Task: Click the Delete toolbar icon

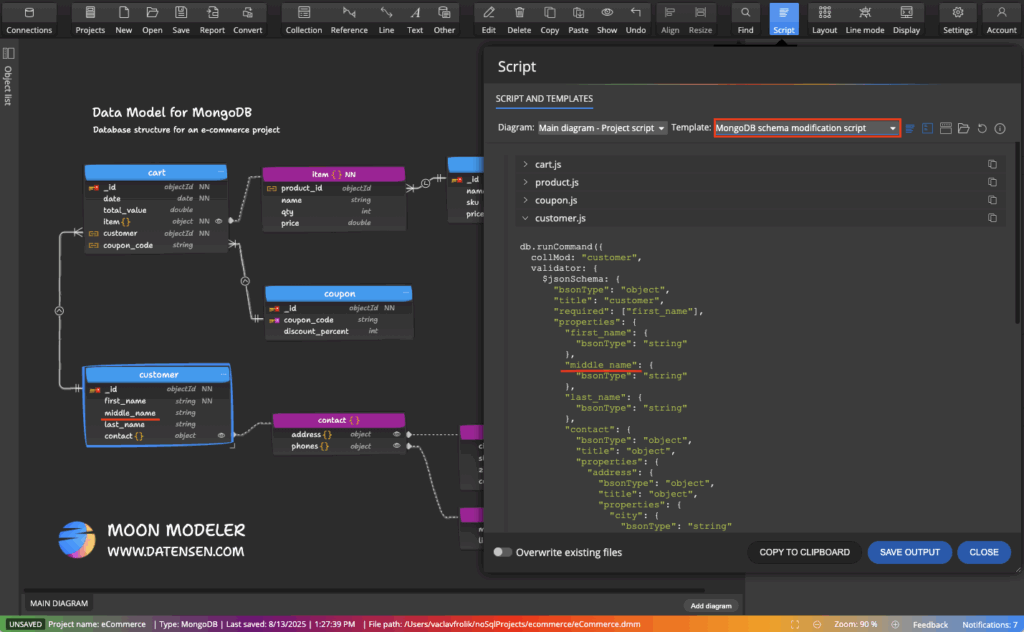Action: pyautogui.click(x=519, y=20)
